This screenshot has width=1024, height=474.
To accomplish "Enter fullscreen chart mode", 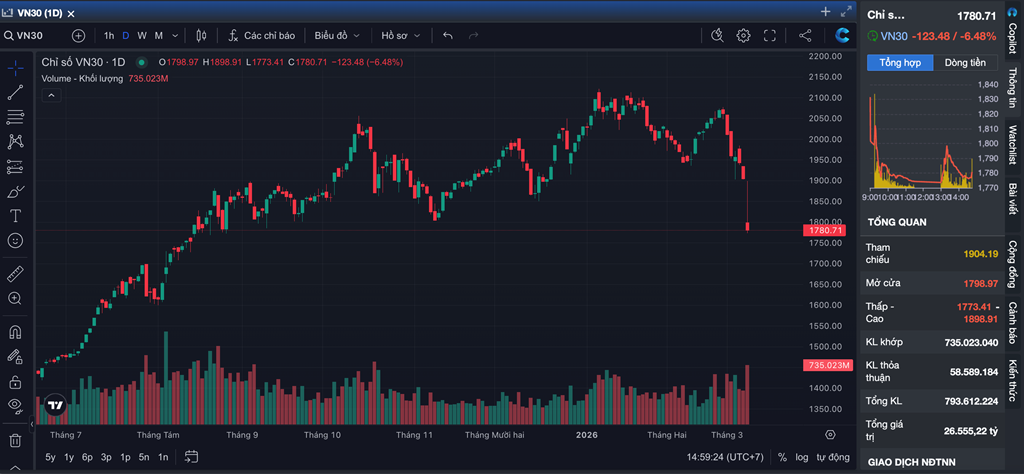I will click(770, 35).
